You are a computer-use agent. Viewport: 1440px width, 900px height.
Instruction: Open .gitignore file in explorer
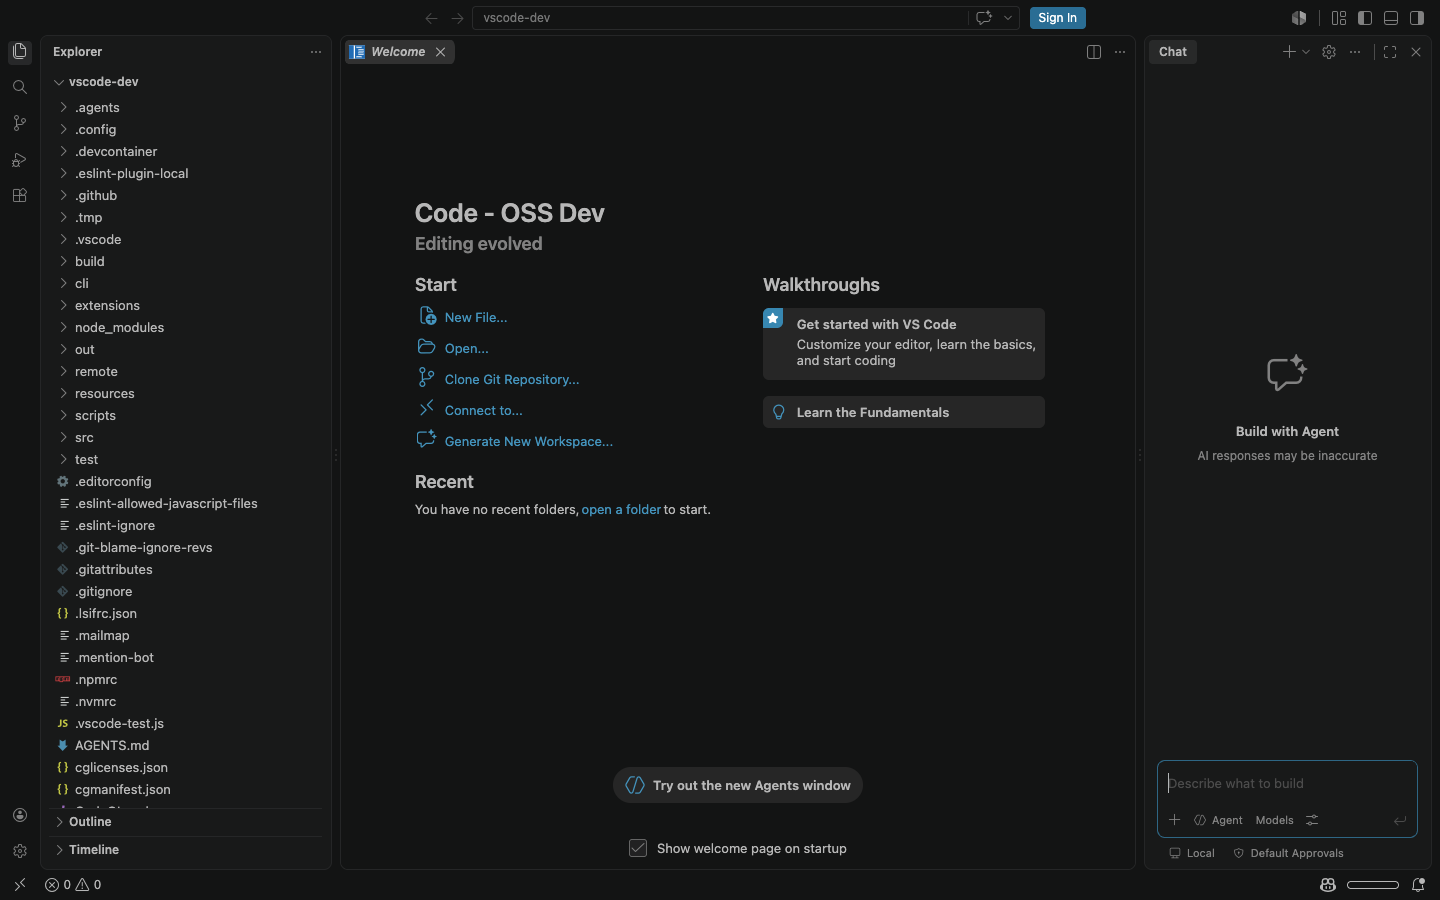[x=186, y=592]
